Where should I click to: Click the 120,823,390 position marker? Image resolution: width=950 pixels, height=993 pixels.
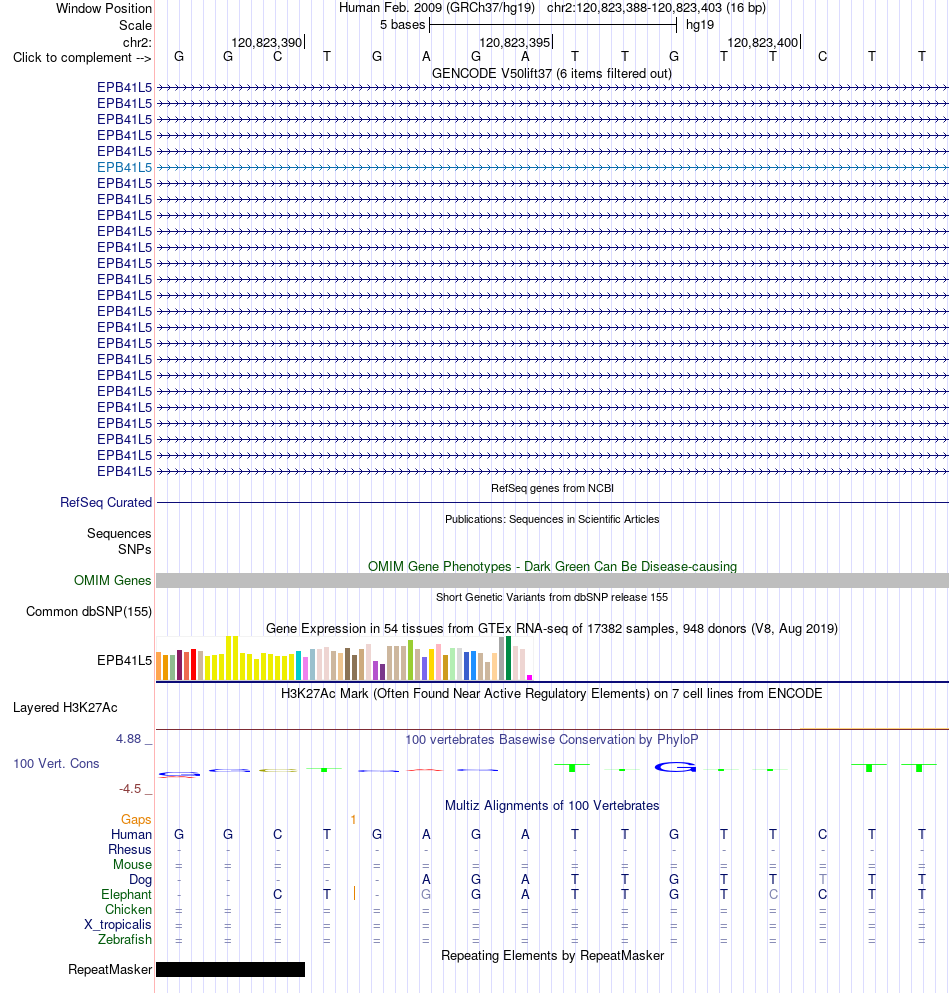(x=267, y=42)
